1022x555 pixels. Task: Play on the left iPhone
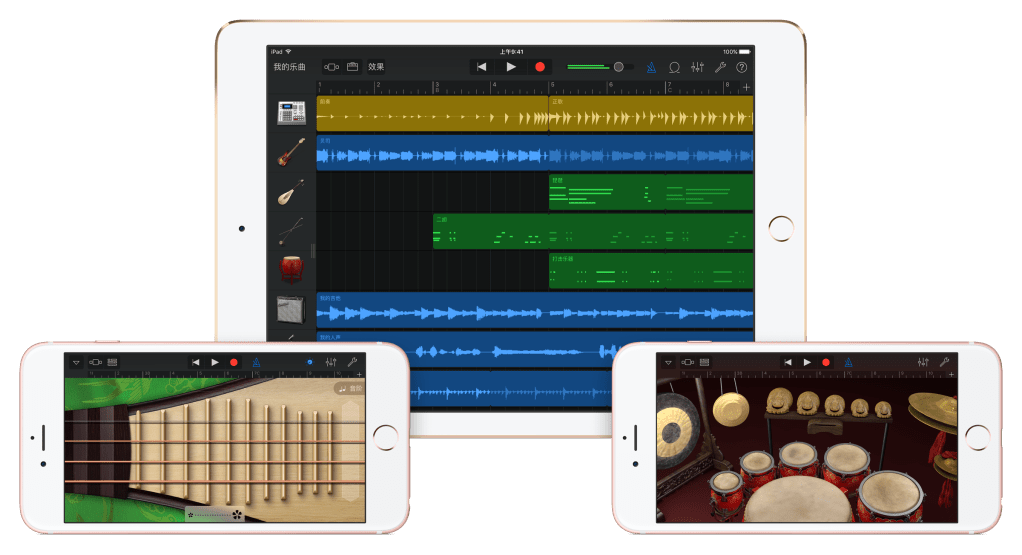pyautogui.click(x=215, y=362)
